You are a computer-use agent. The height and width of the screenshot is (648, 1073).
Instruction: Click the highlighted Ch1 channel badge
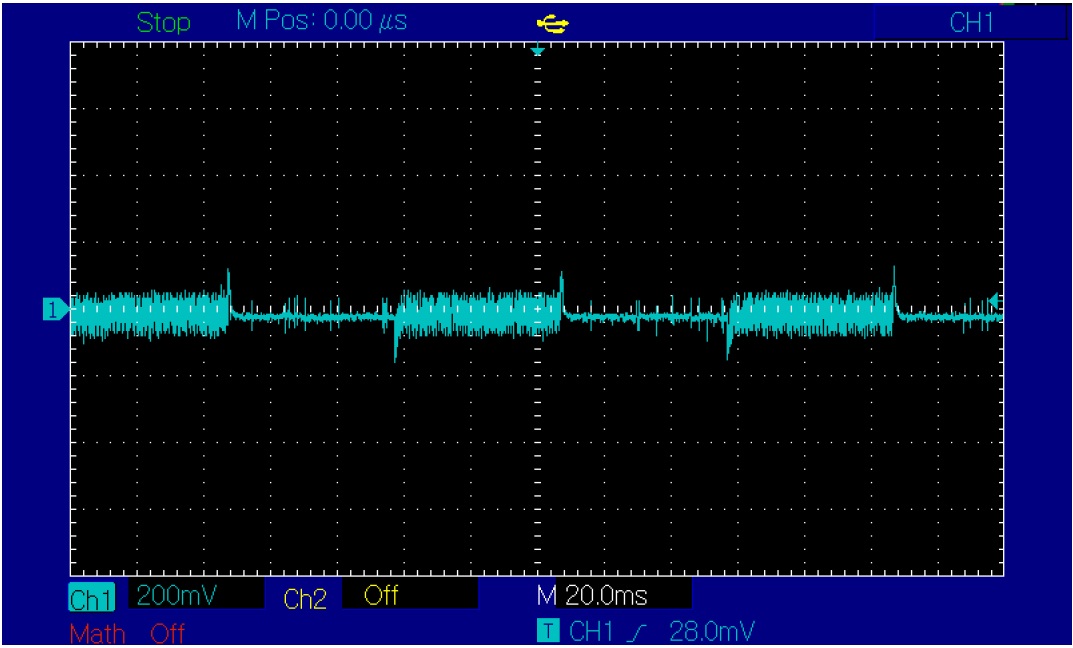pyautogui.click(x=91, y=598)
